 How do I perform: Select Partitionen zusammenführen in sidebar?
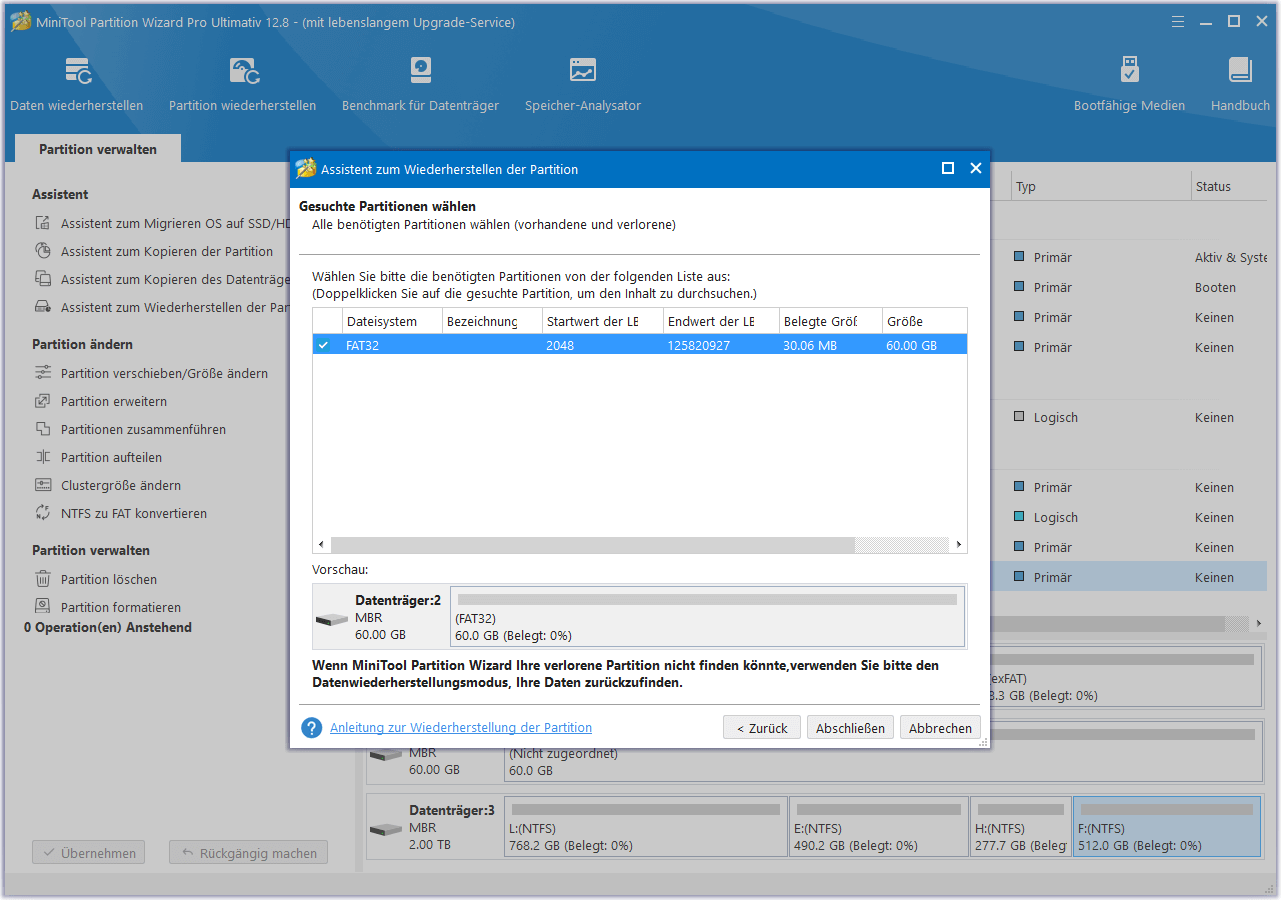(144, 430)
